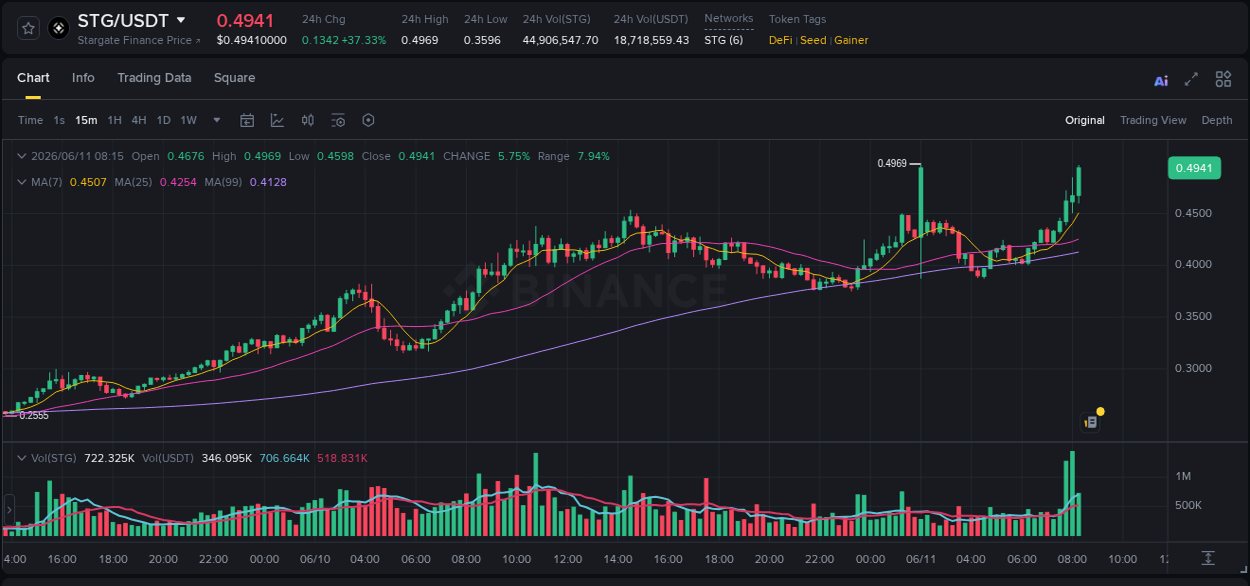Click the Stargate token logo icon

click(x=59, y=28)
